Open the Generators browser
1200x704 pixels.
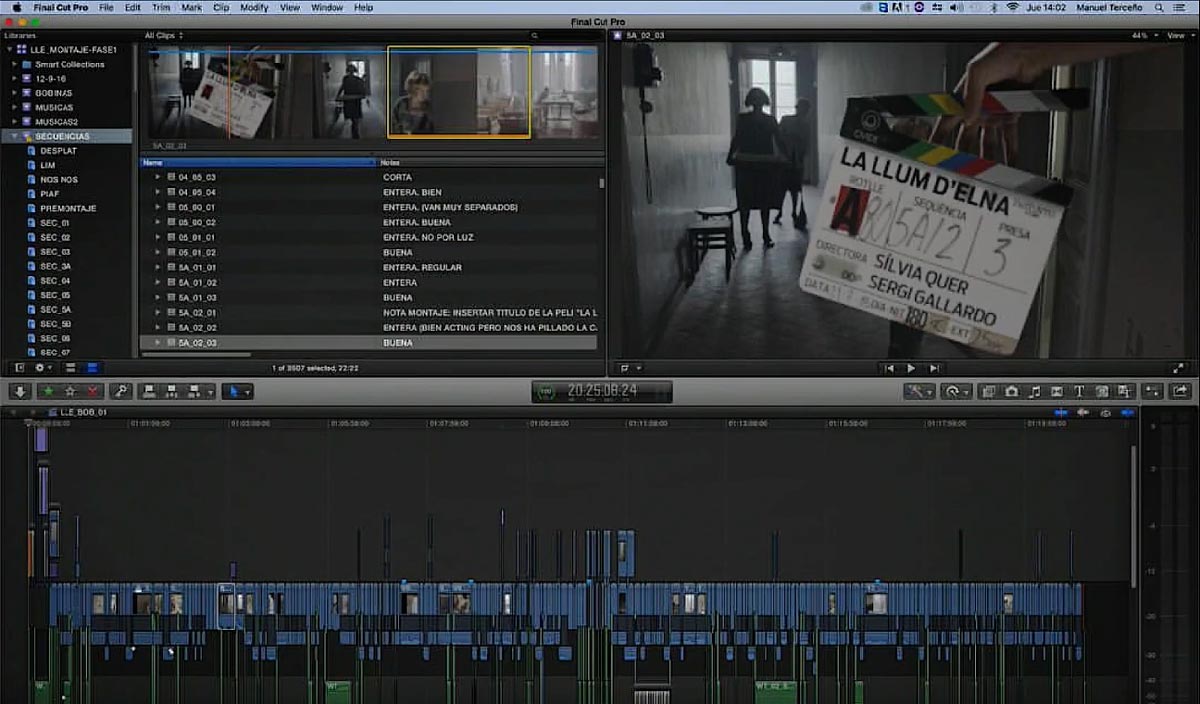[x=1102, y=391]
